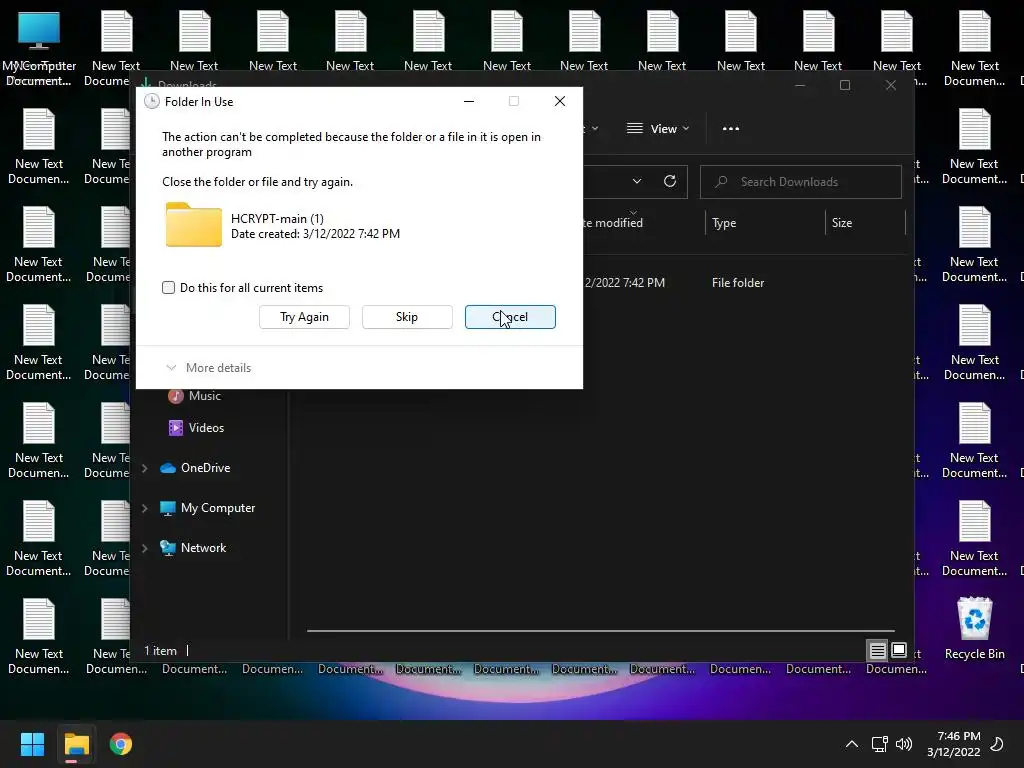
Task: Select Network in the navigation pane
Action: pos(193,547)
